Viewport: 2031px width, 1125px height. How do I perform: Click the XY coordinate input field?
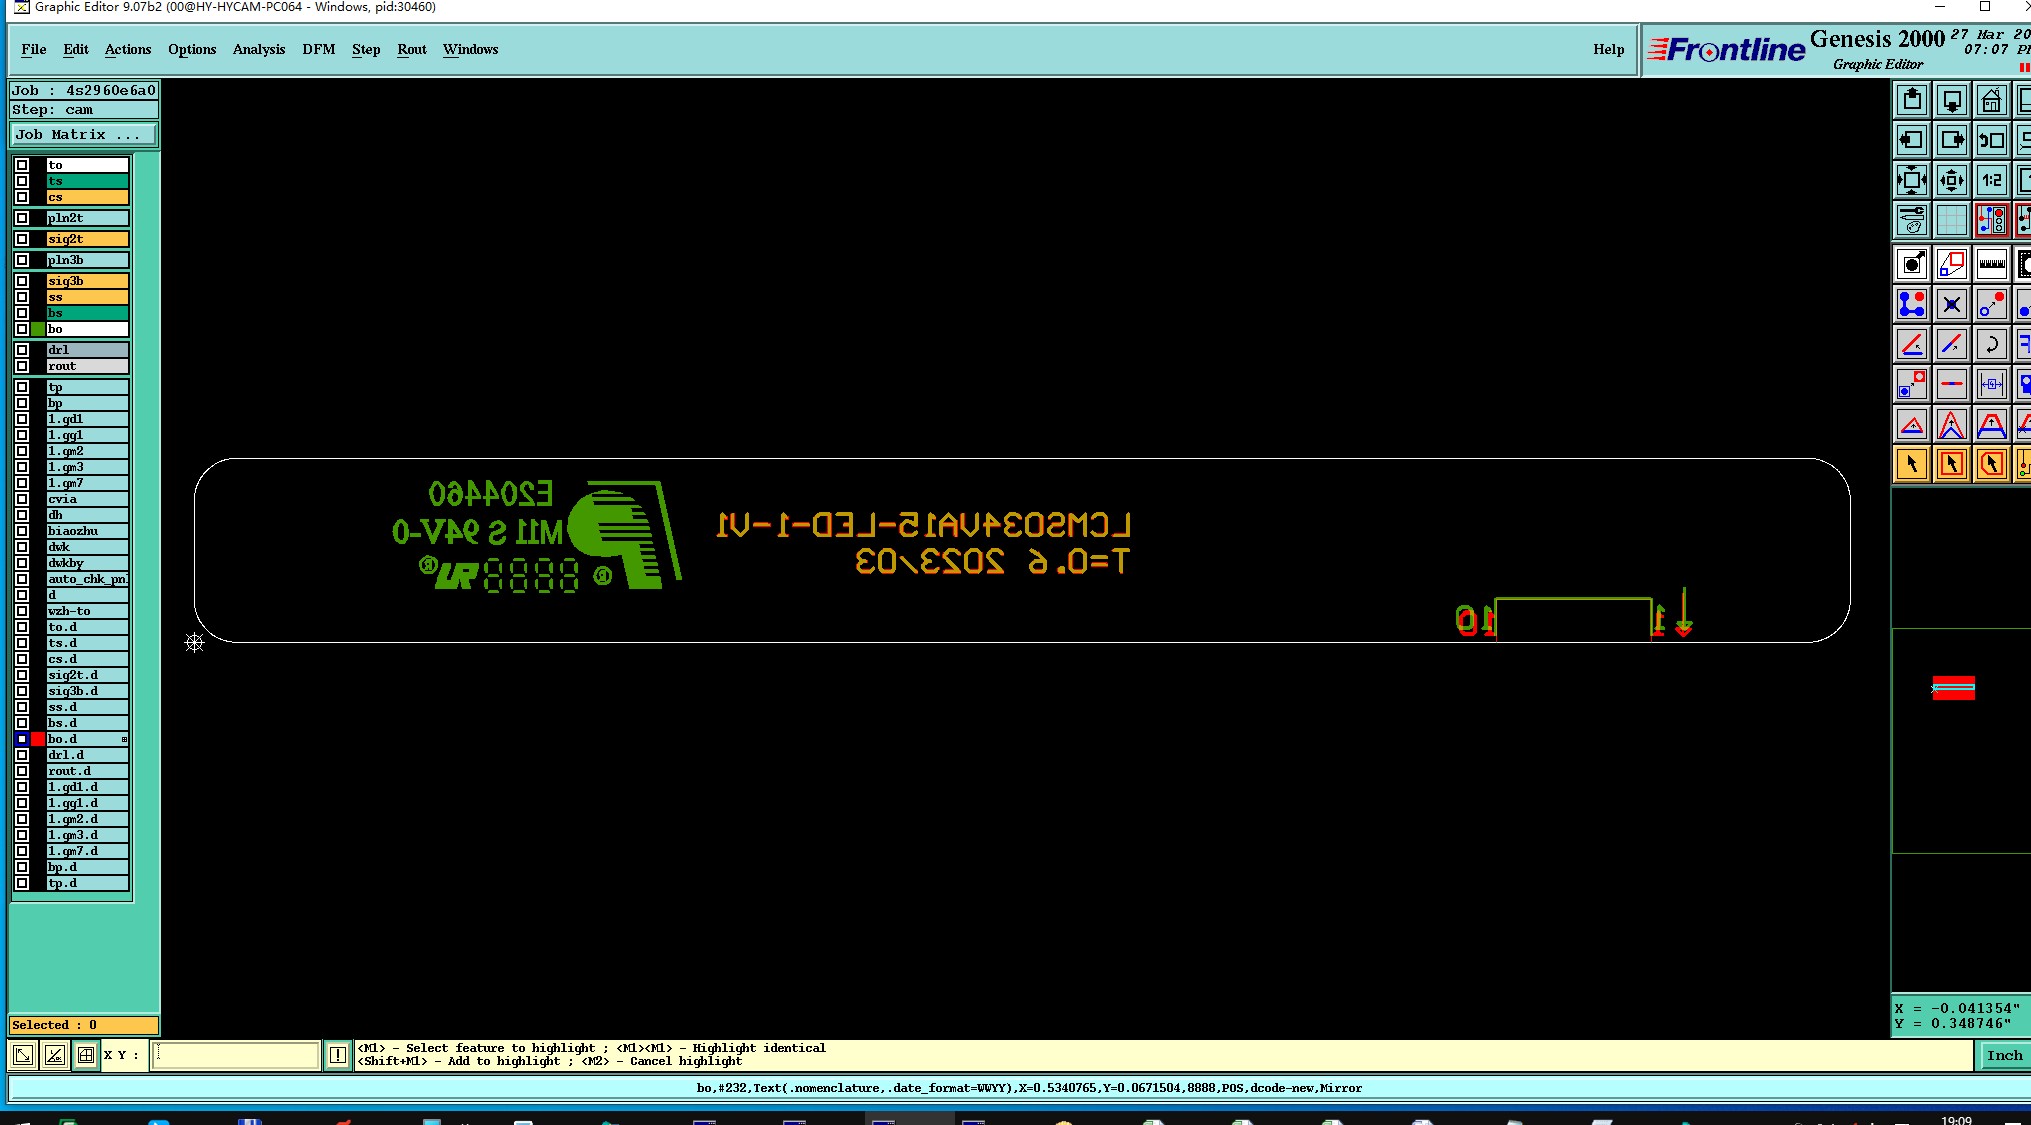[235, 1055]
